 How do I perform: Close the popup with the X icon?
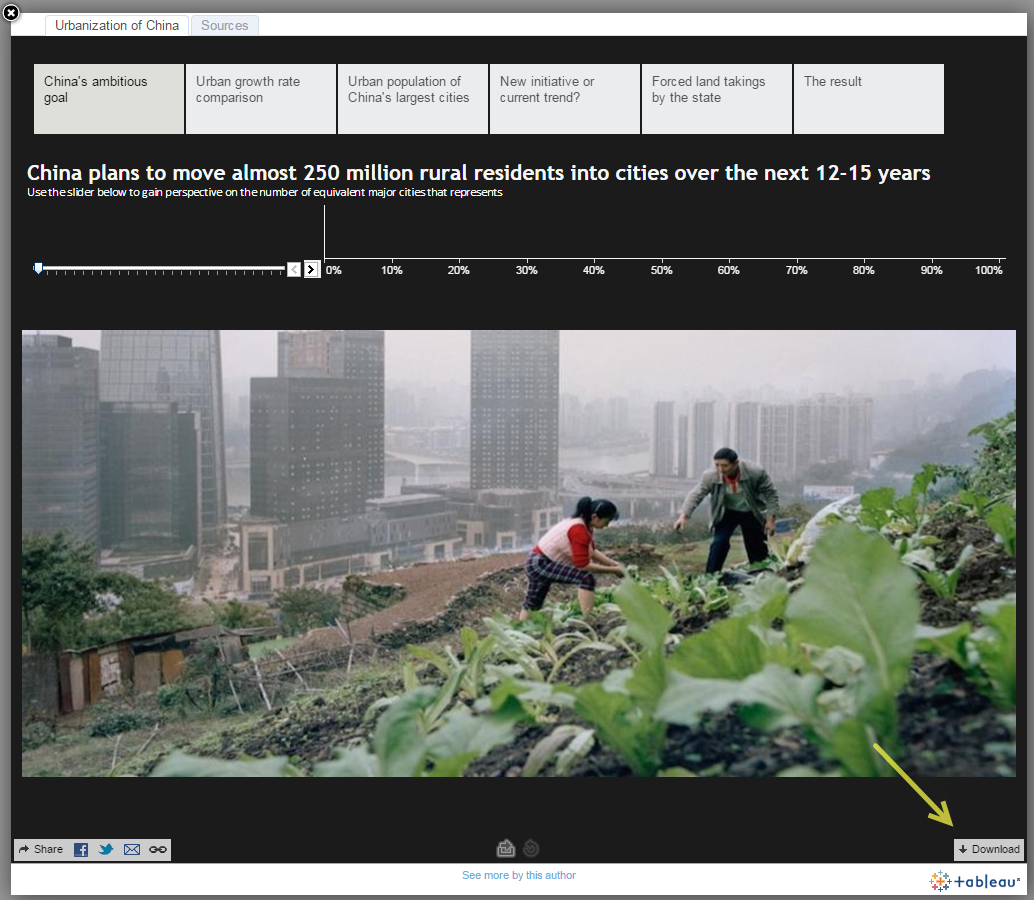pos(11,12)
